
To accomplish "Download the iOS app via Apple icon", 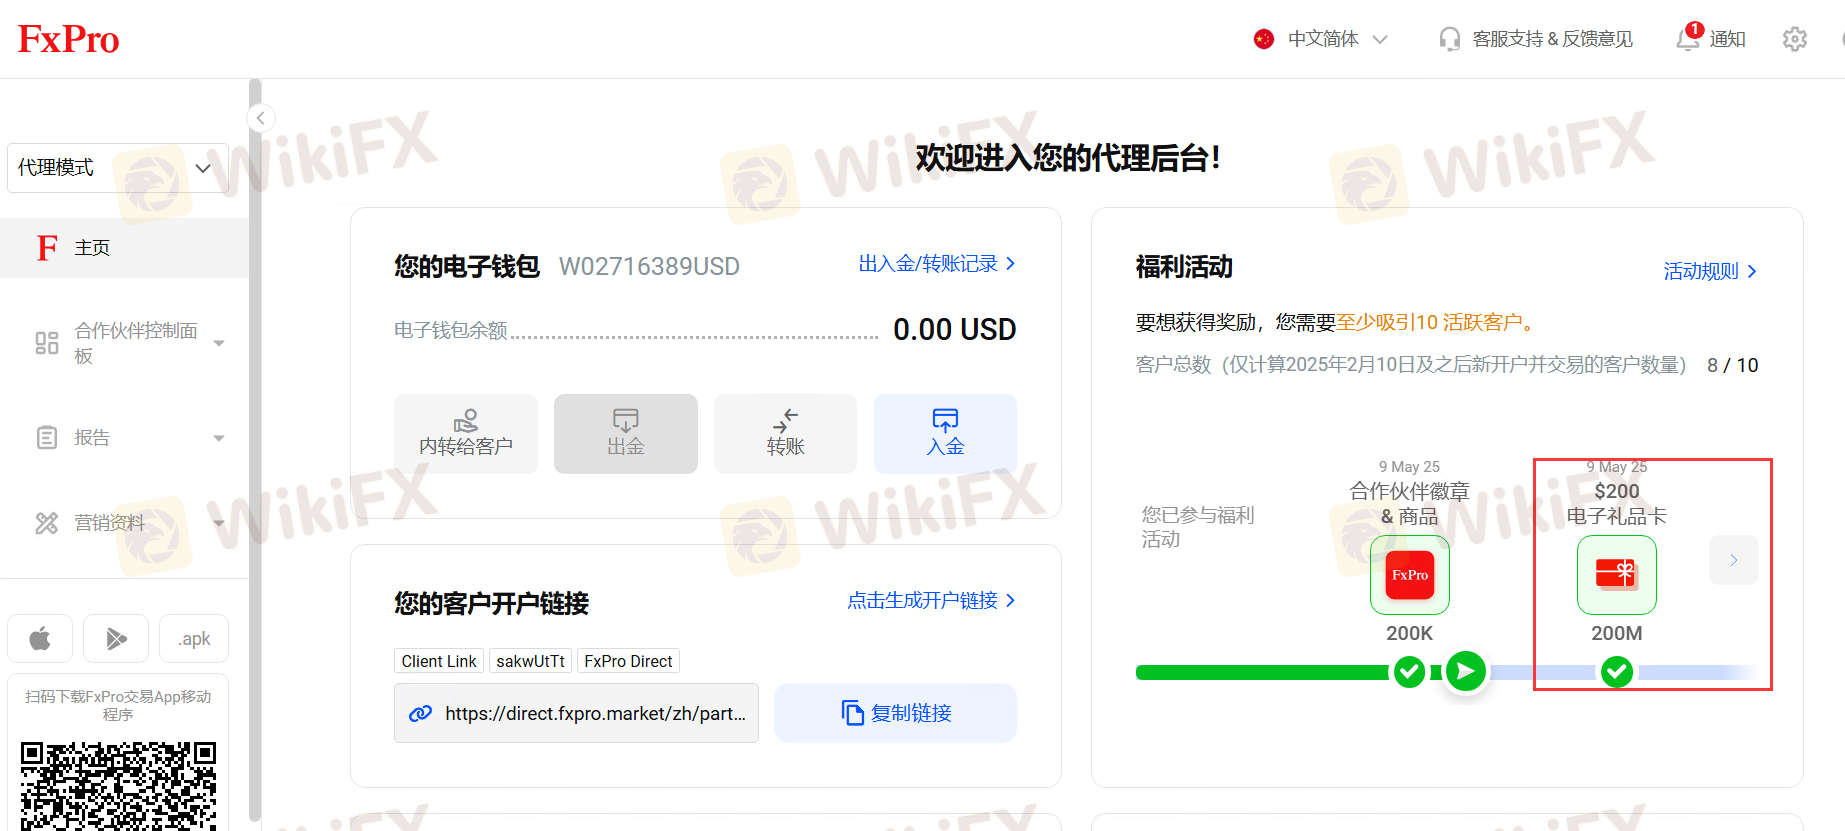I will pyautogui.click(x=40, y=638).
